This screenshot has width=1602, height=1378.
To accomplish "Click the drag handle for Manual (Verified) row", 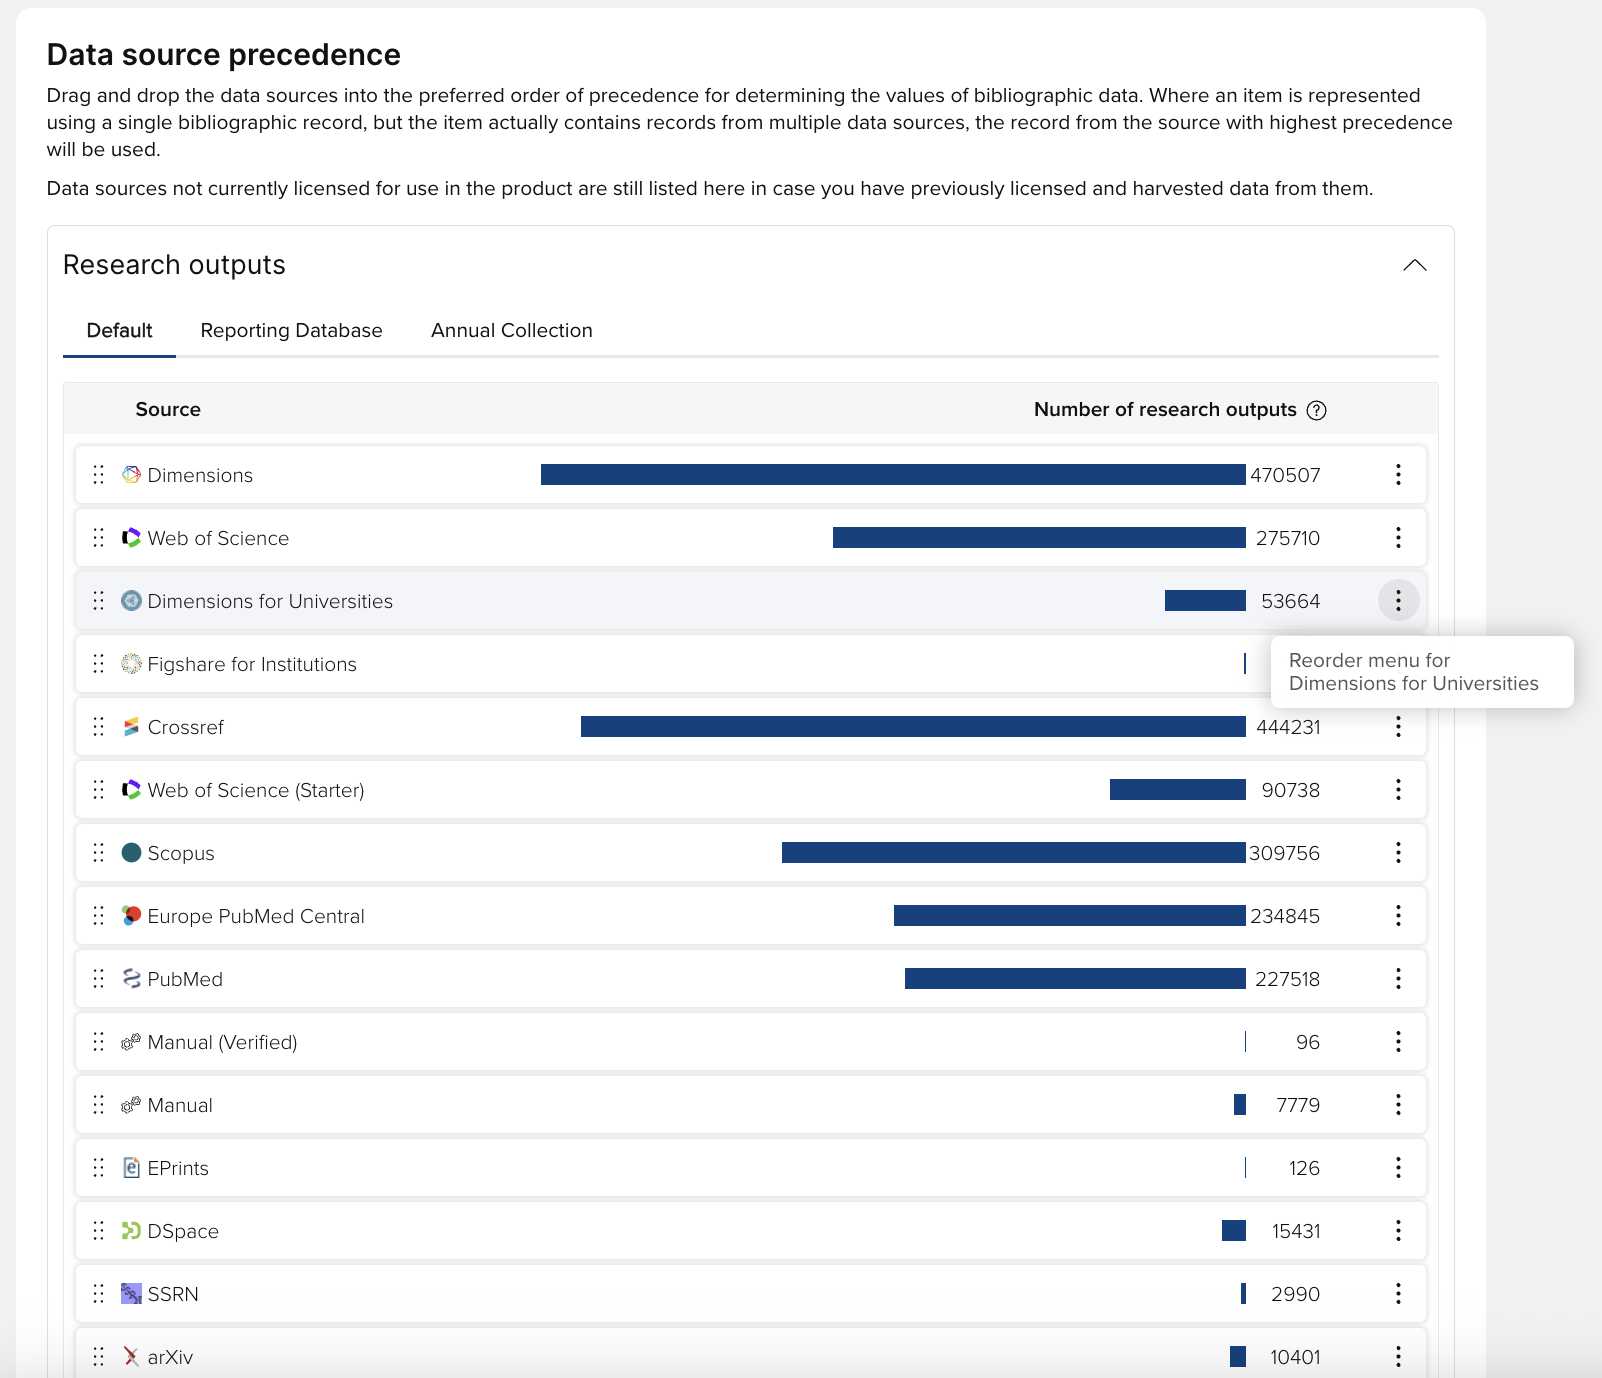I will [x=98, y=1042].
